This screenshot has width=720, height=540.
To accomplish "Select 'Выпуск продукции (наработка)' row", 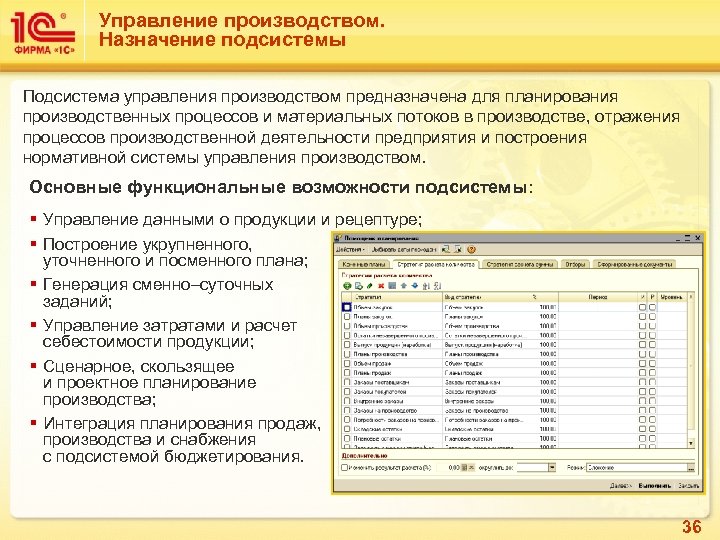I will 514,345.
